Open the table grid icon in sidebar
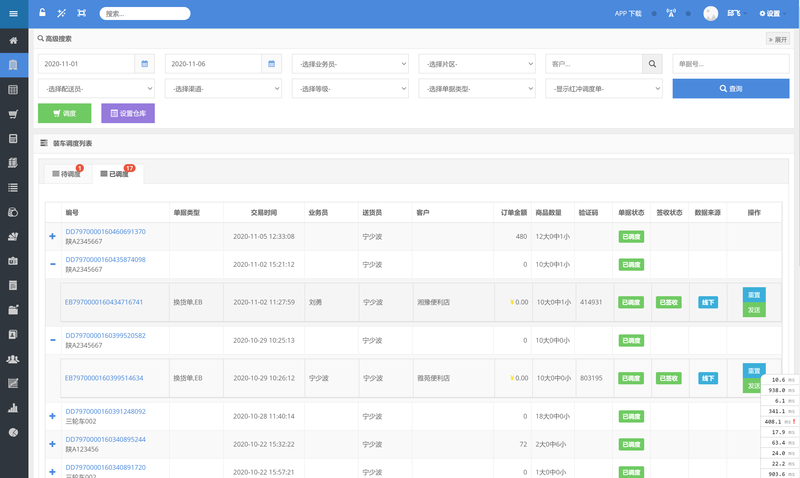 [14, 90]
